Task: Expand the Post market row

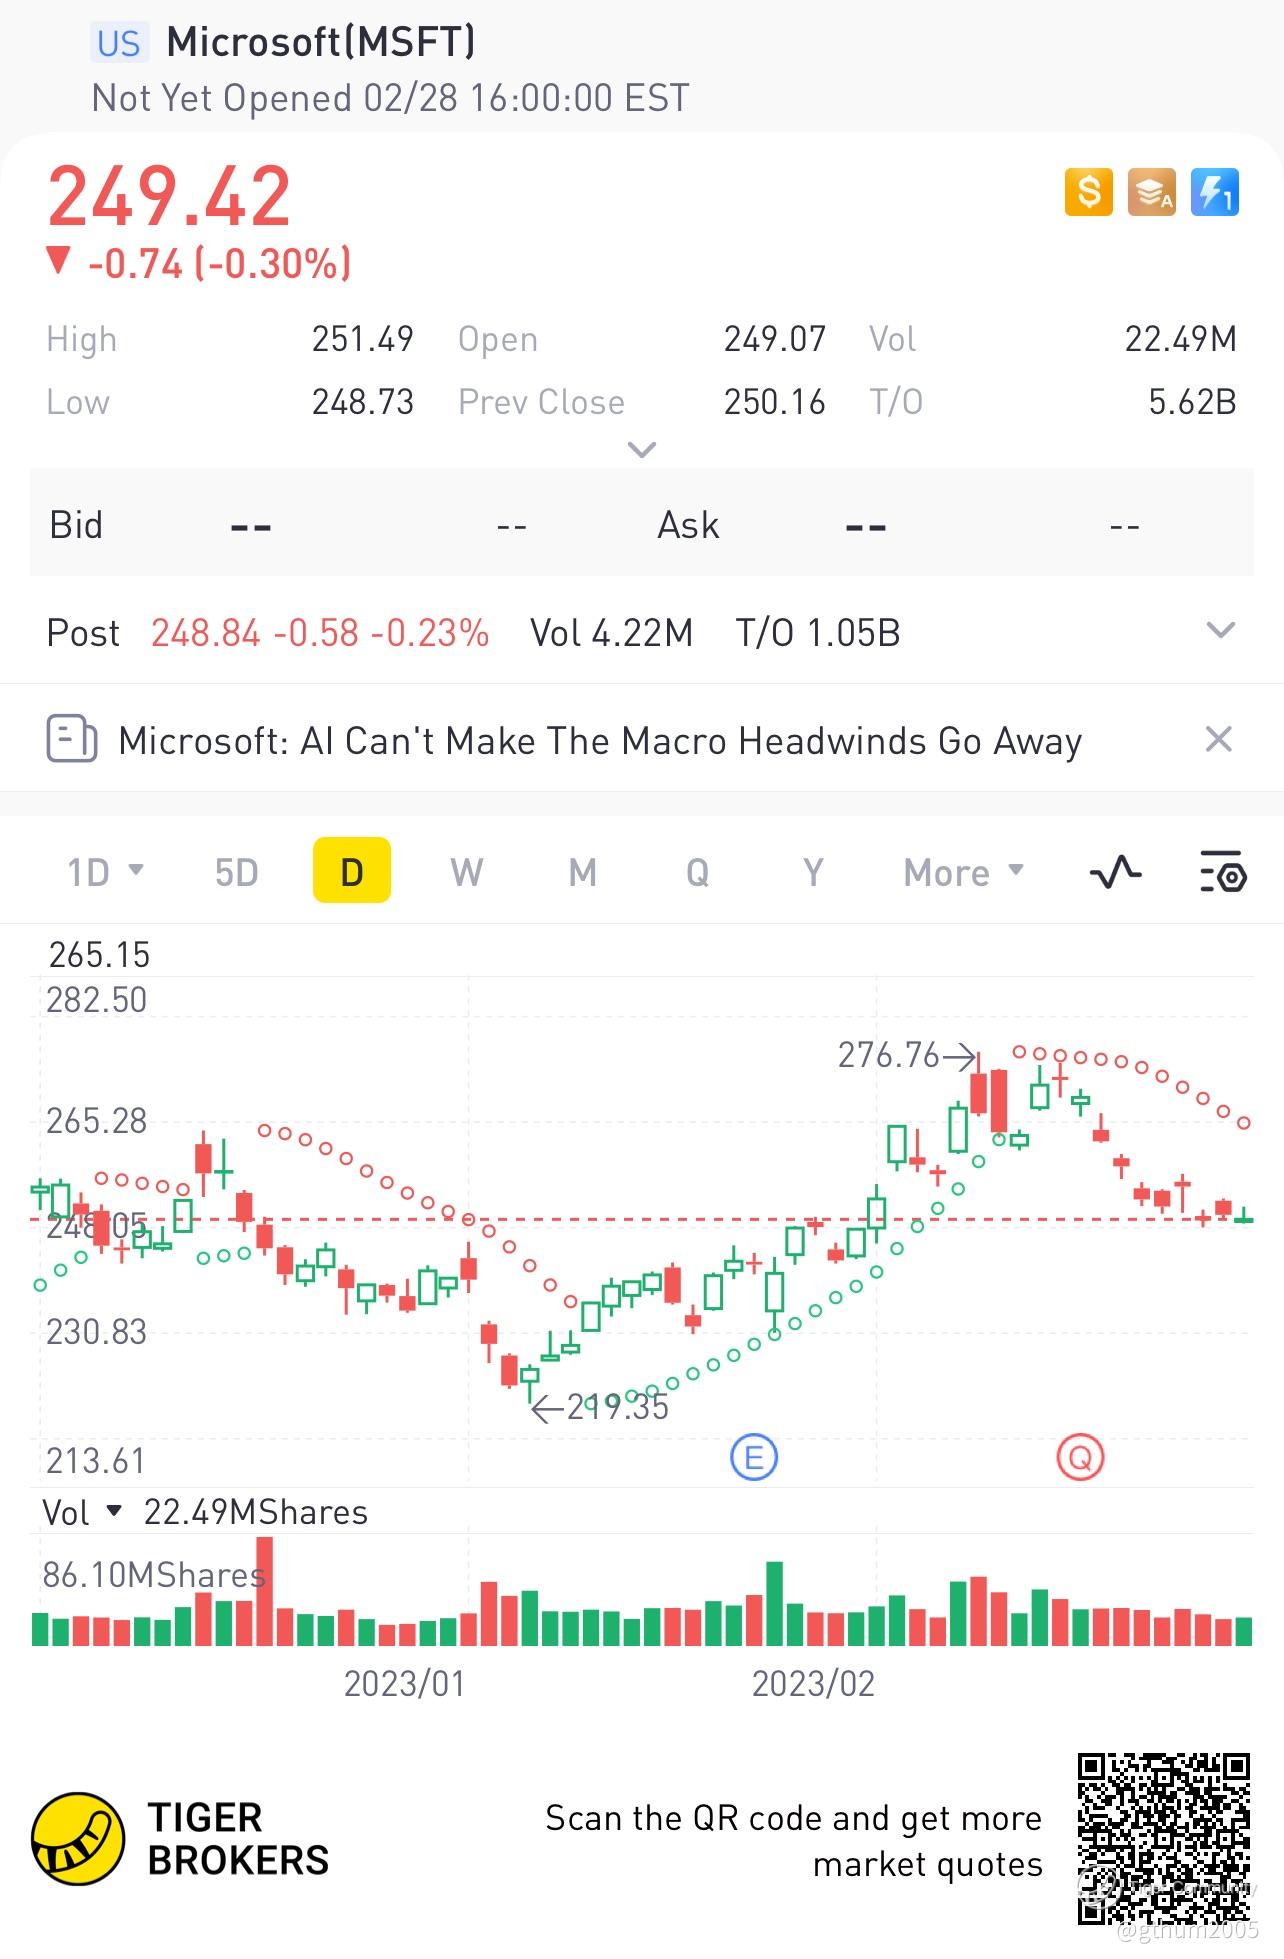Action: click(x=1221, y=630)
